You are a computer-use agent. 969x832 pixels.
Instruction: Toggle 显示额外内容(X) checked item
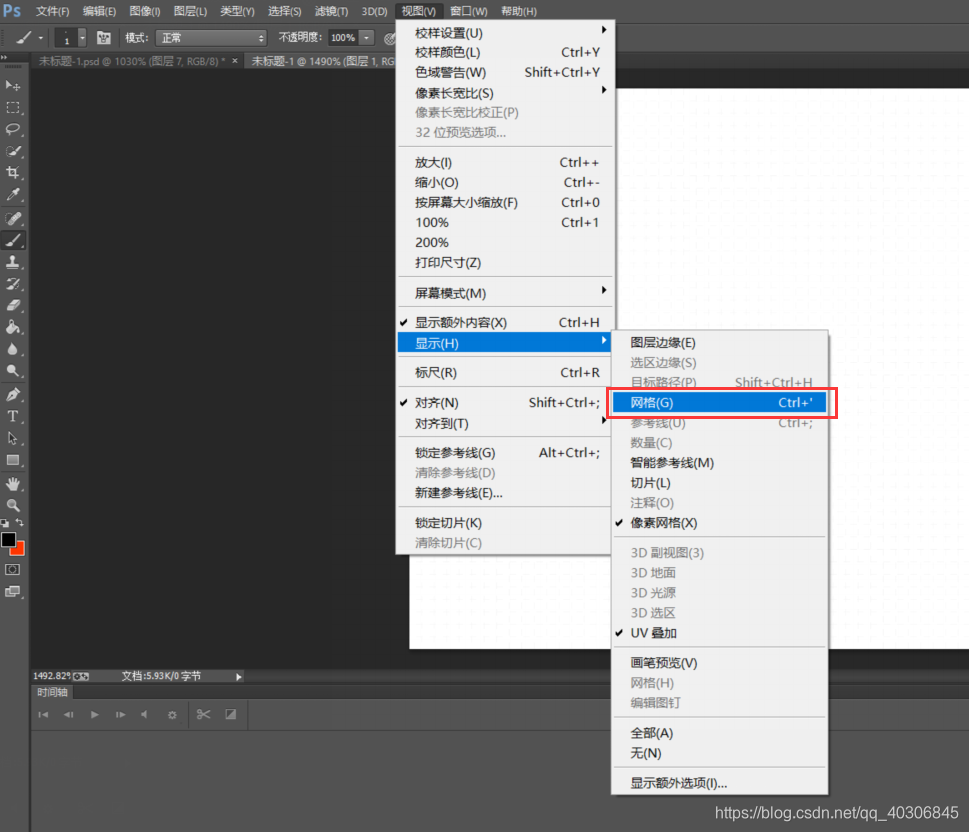coord(504,323)
